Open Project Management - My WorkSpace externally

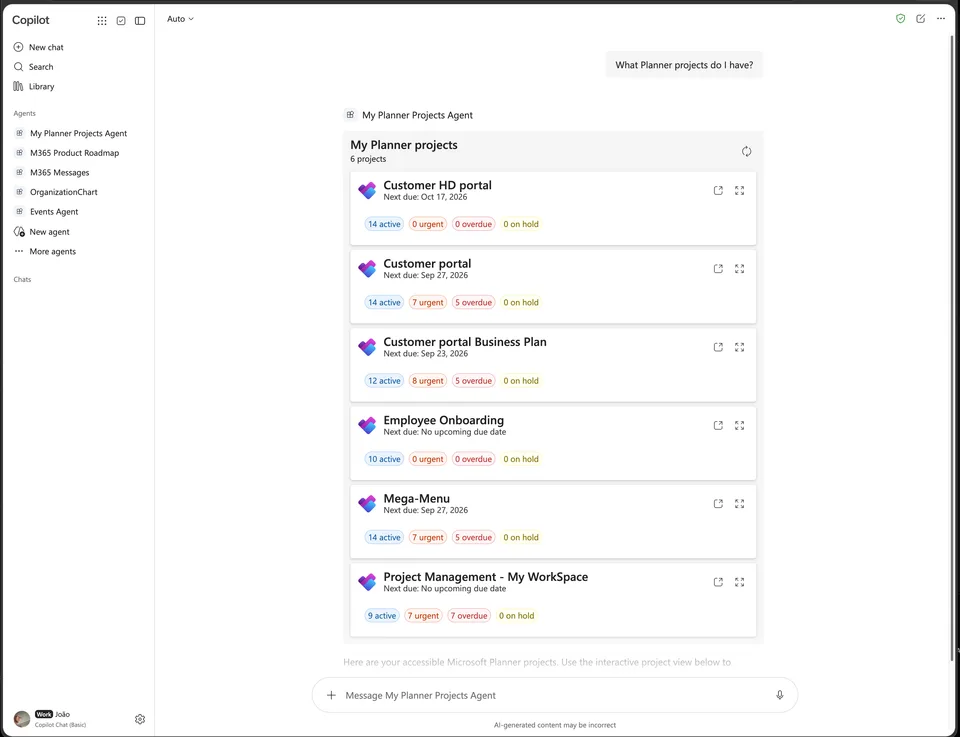(718, 582)
